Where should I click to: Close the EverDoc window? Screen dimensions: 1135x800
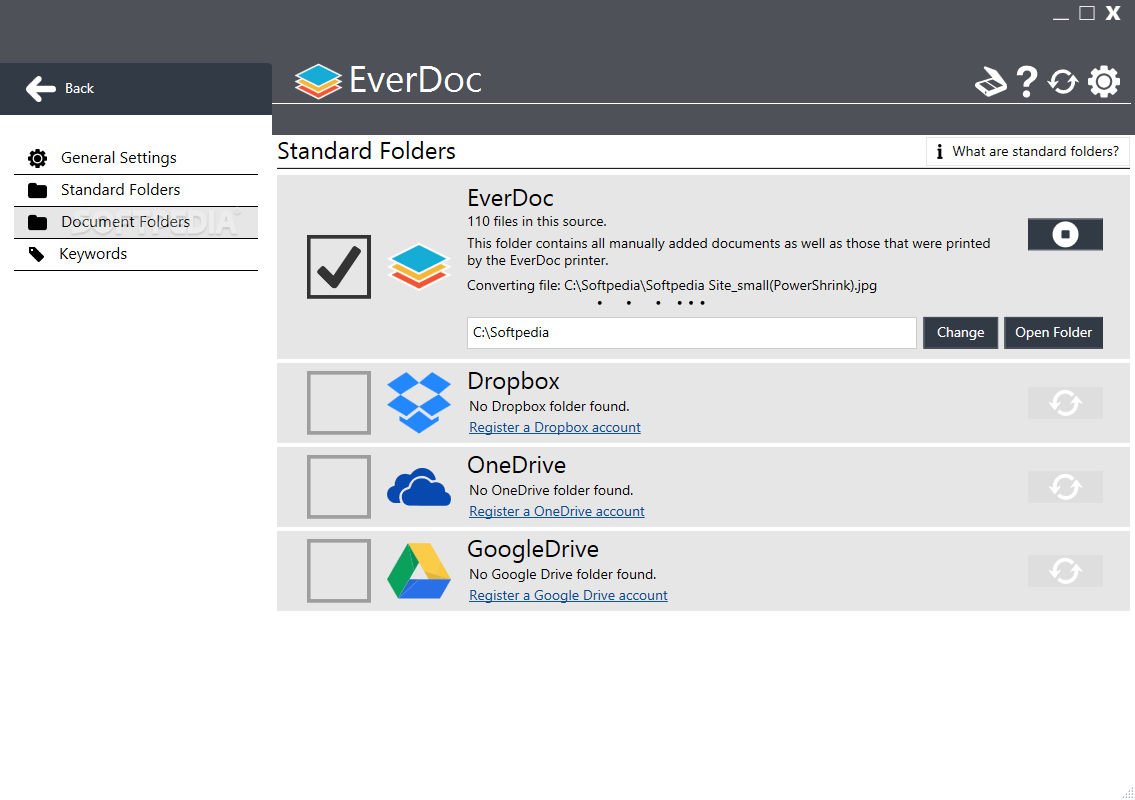coord(1113,13)
